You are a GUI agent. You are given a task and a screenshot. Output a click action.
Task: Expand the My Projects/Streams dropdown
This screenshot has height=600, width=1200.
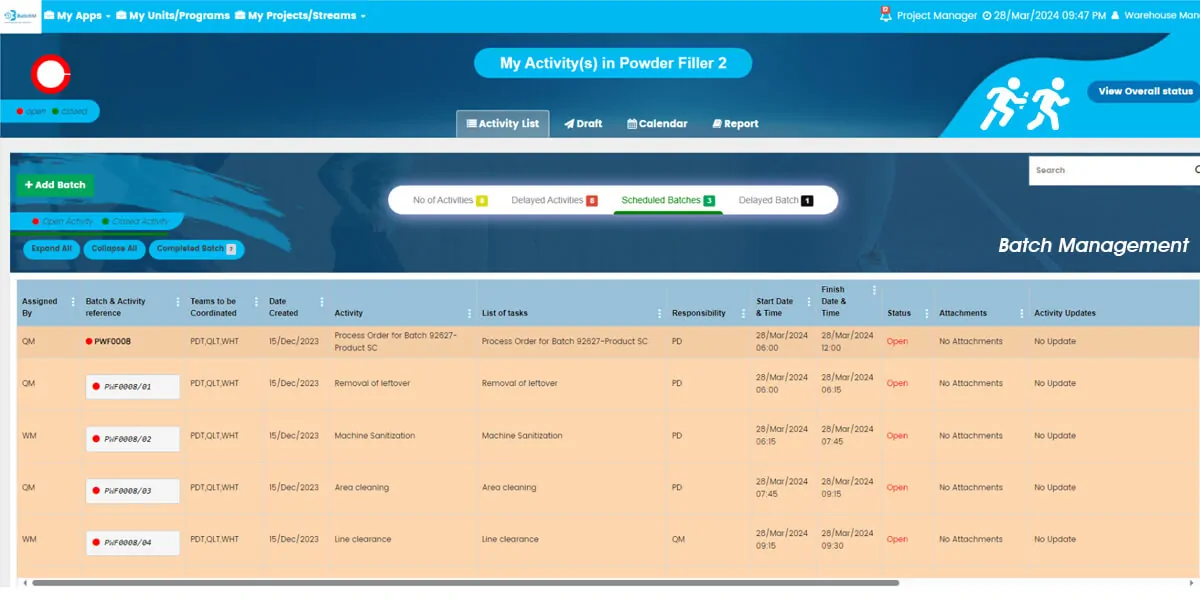301,16
